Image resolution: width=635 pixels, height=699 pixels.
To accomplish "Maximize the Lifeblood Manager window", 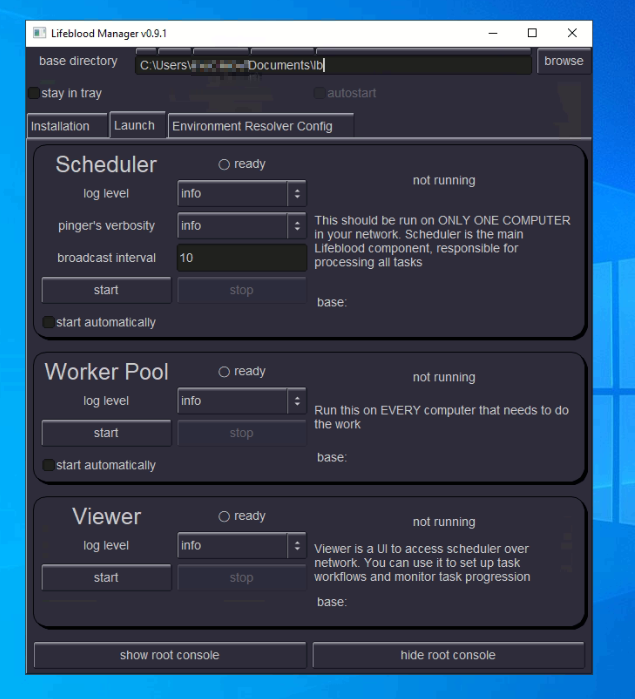I will [x=532, y=33].
